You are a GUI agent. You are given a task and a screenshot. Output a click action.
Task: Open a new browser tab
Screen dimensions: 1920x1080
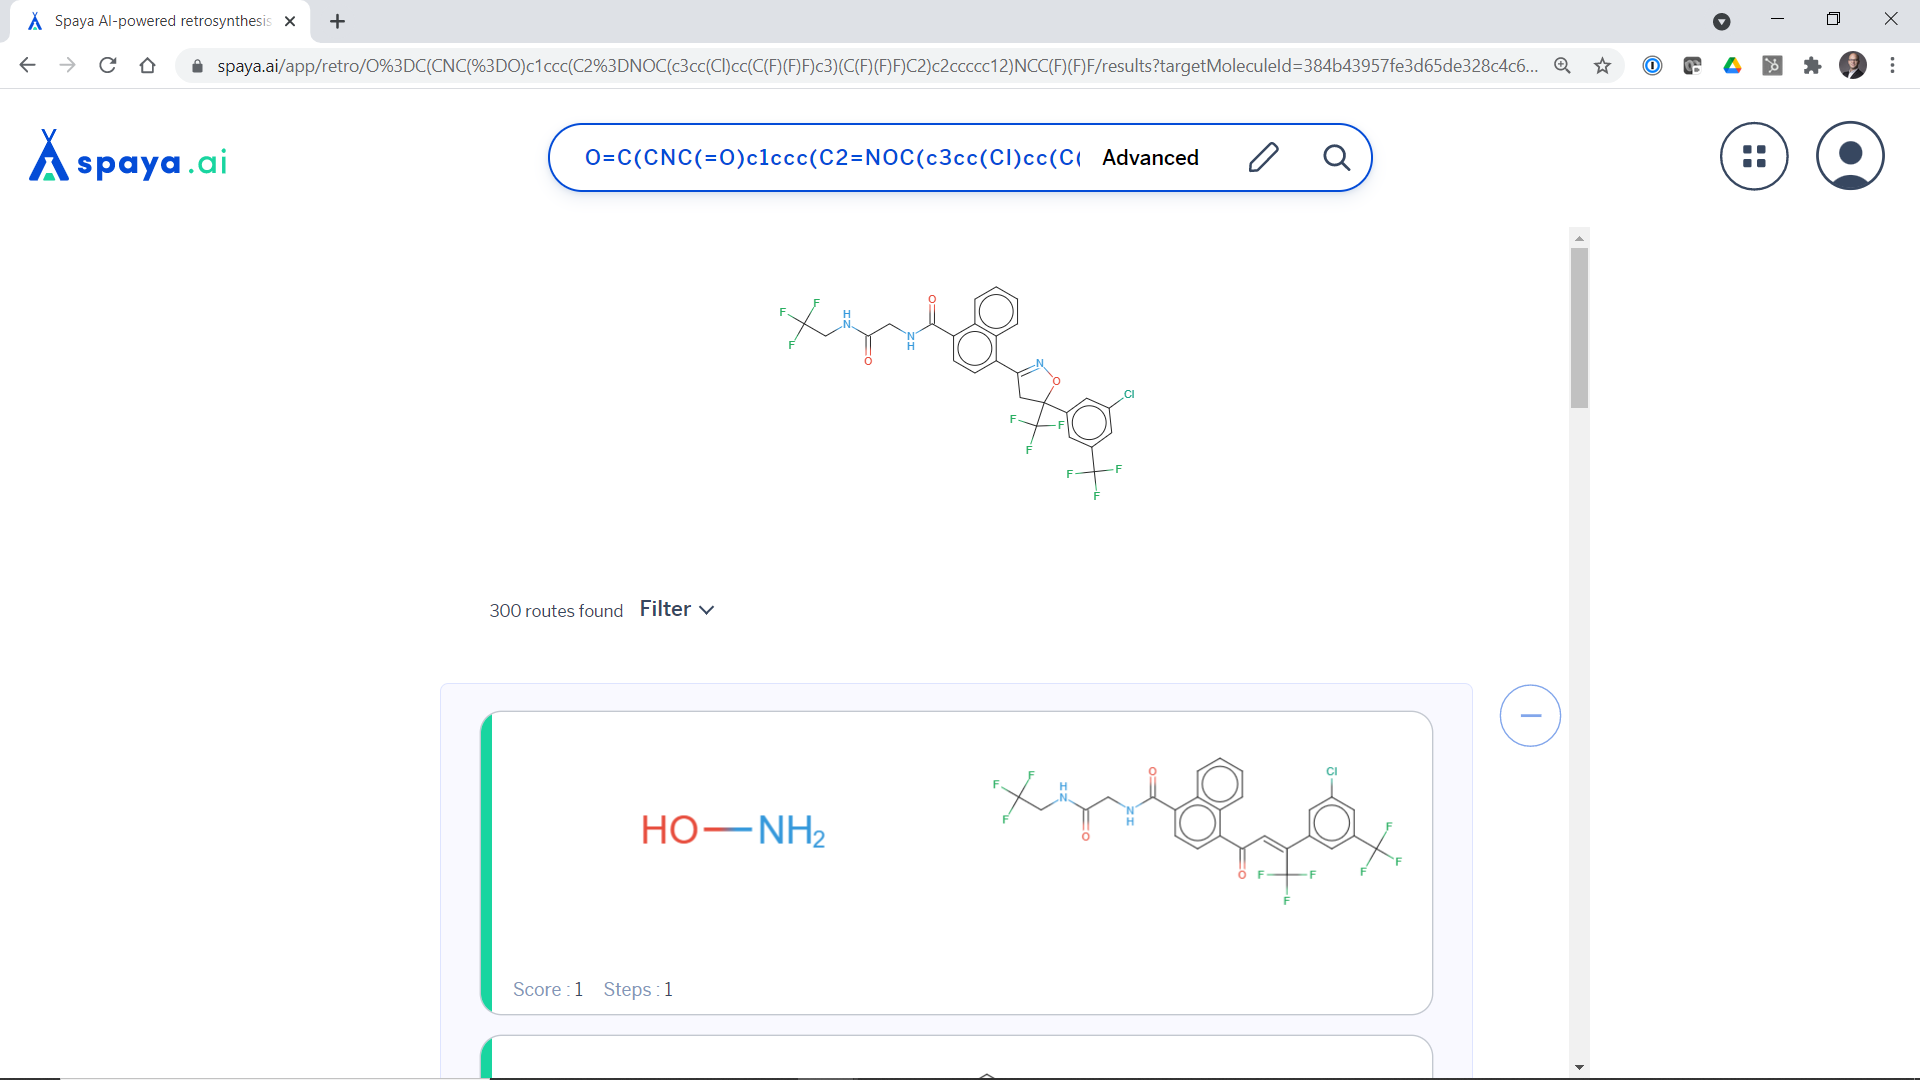[x=338, y=21]
